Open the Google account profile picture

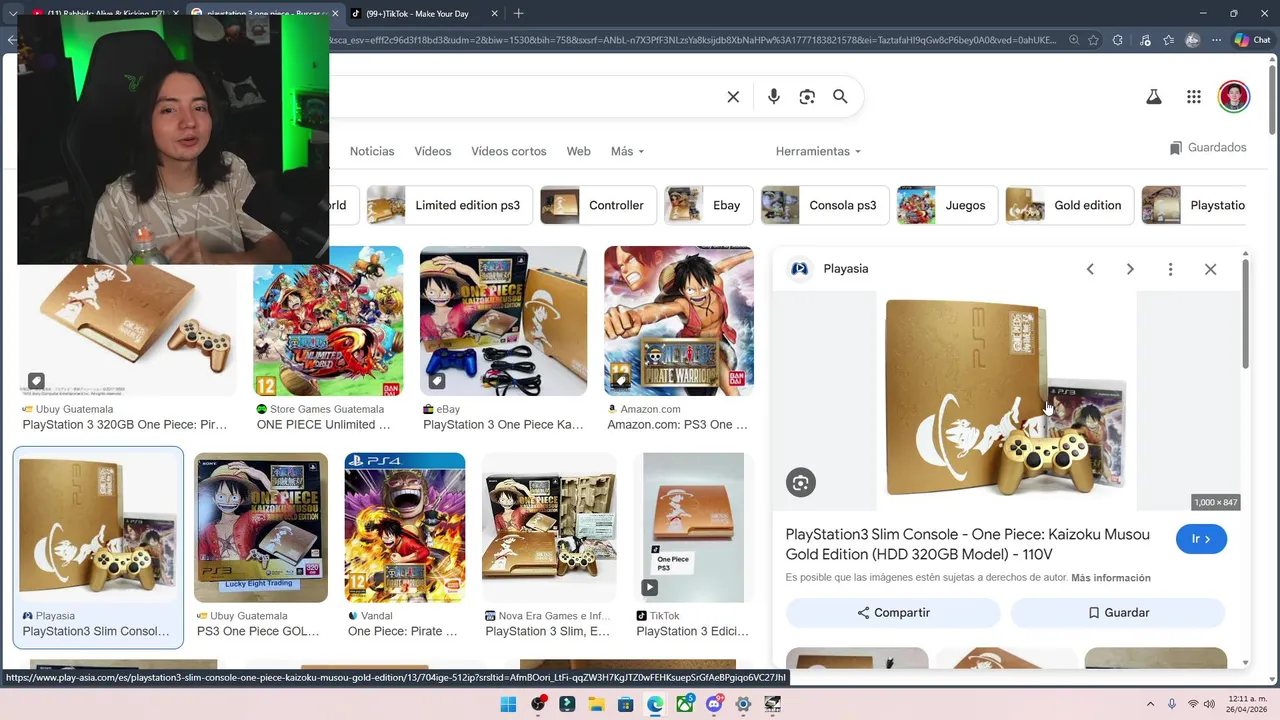(x=1234, y=97)
